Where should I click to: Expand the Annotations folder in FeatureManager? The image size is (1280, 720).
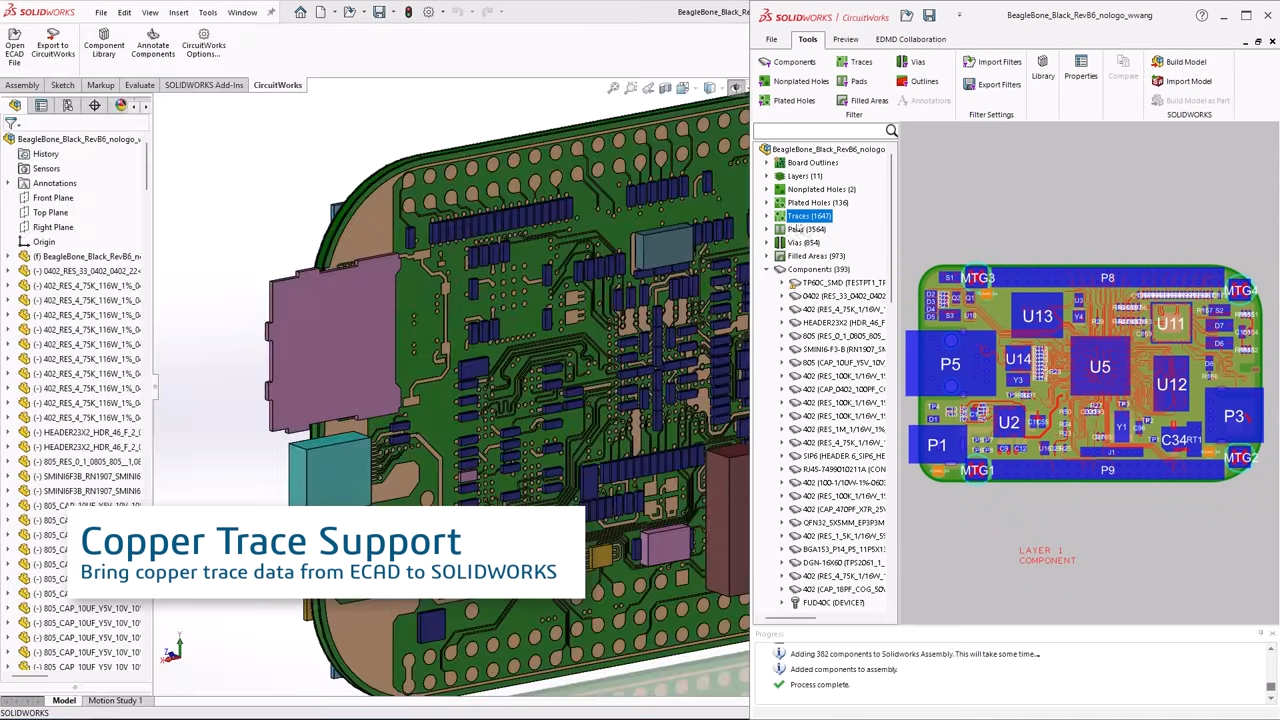pyautogui.click(x=9, y=183)
